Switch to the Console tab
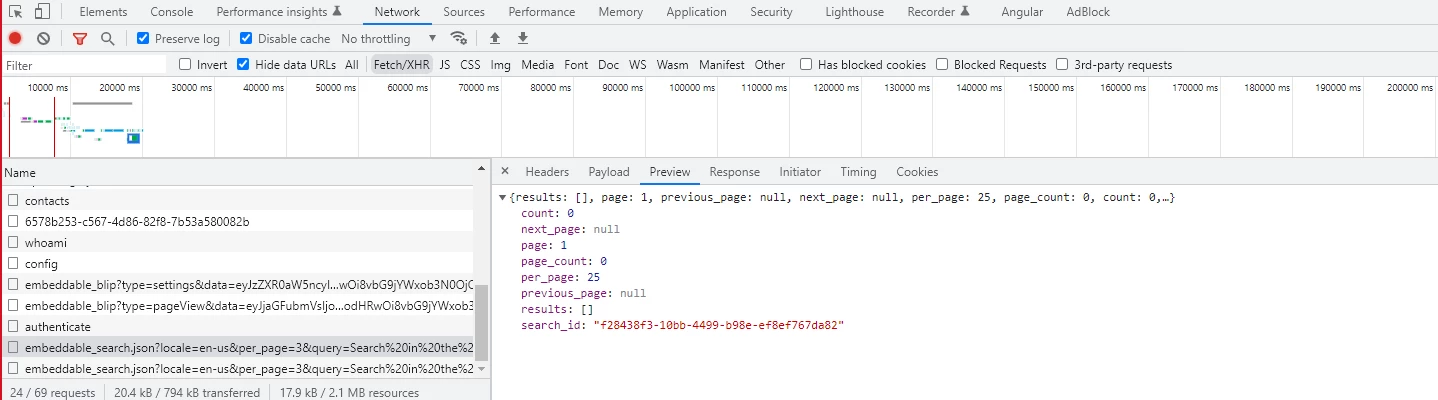1438x400 pixels. [172, 12]
